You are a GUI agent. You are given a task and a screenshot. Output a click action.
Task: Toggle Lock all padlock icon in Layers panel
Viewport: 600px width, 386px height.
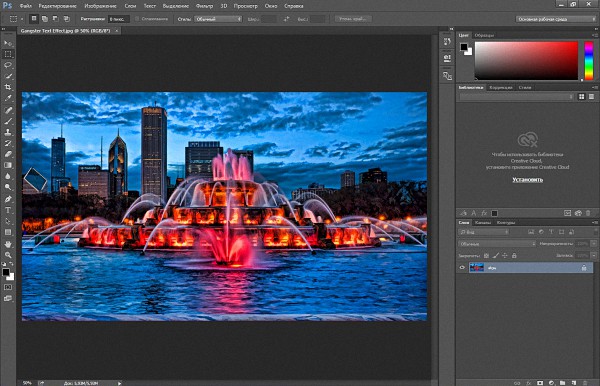click(x=514, y=256)
